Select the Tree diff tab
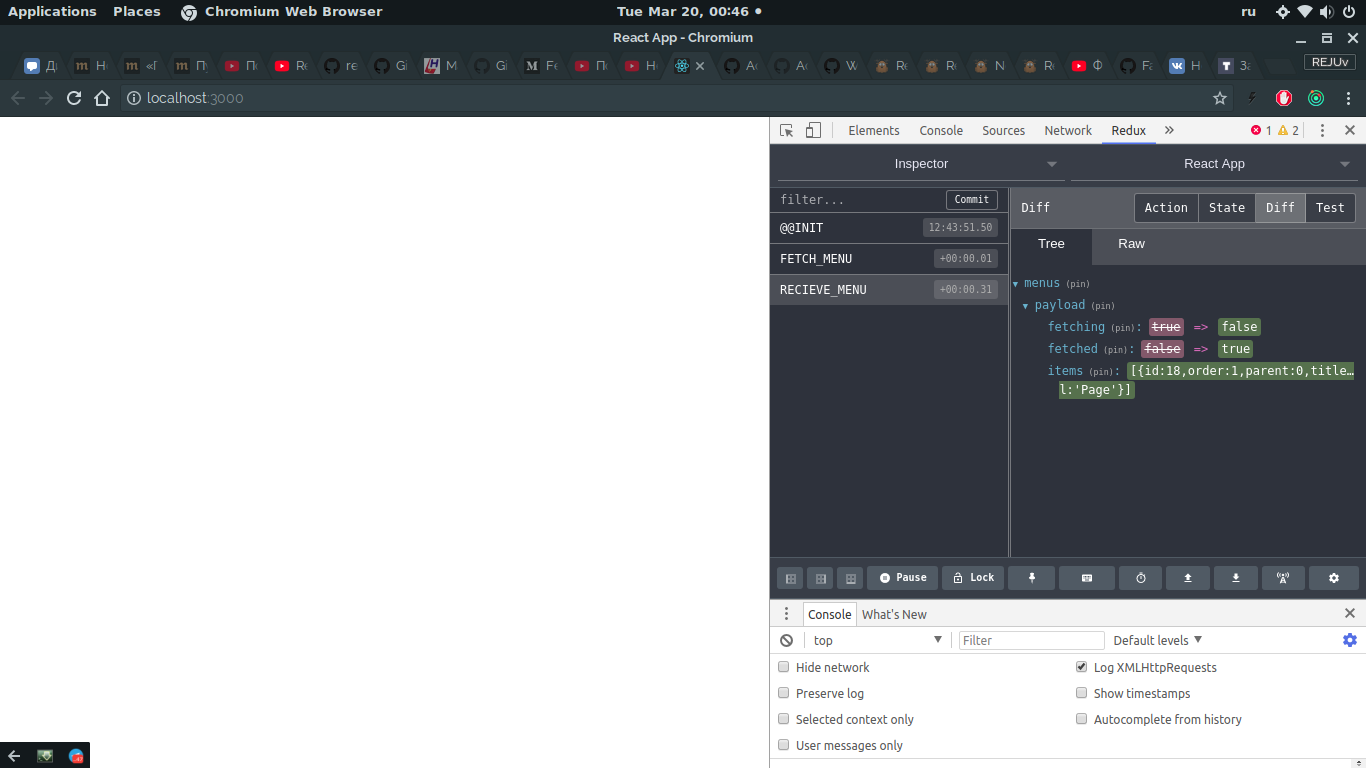The image size is (1366, 768). tap(1051, 244)
